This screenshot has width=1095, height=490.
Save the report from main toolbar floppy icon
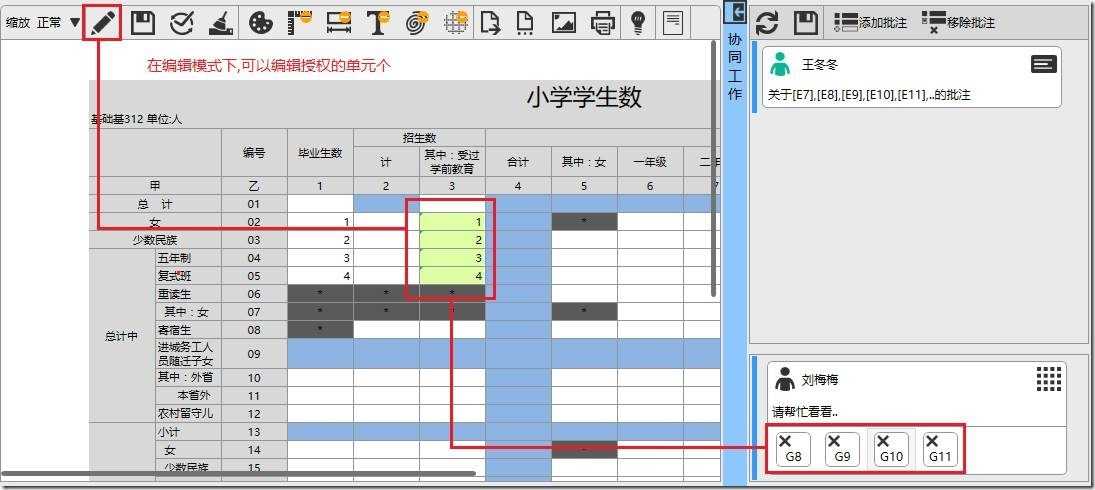tap(143, 22)
